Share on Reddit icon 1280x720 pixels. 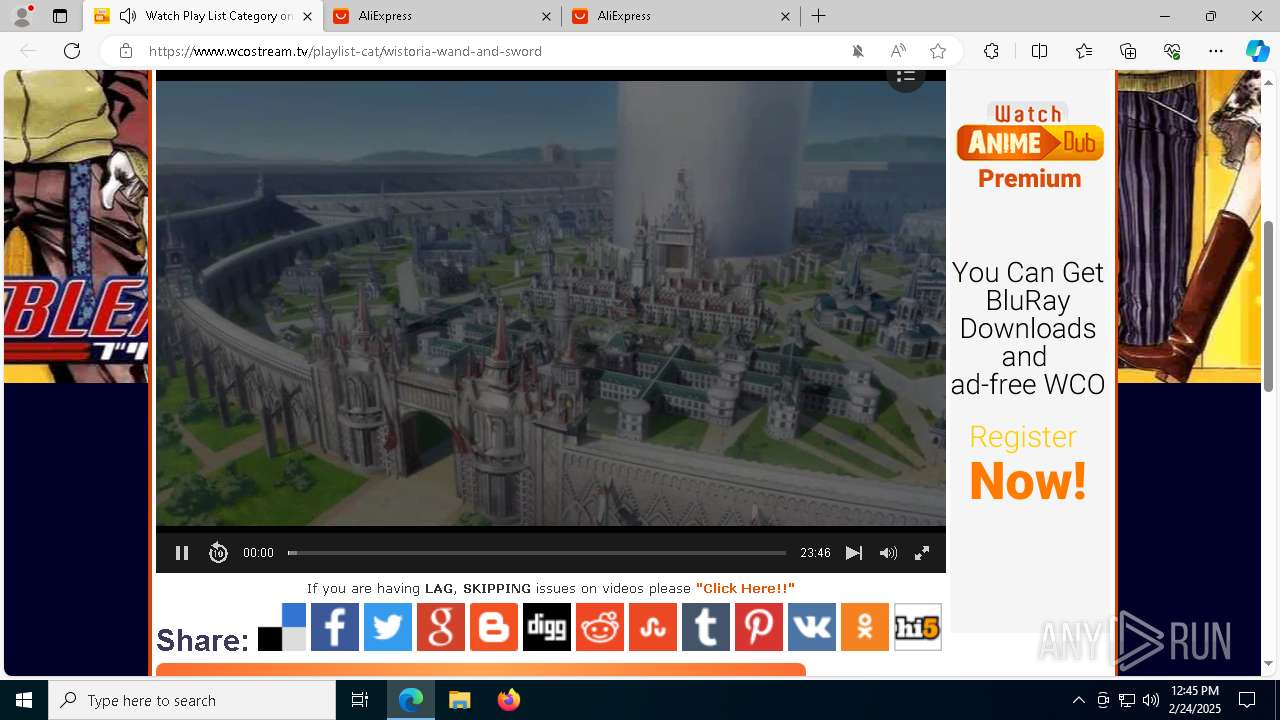[600, 628]
